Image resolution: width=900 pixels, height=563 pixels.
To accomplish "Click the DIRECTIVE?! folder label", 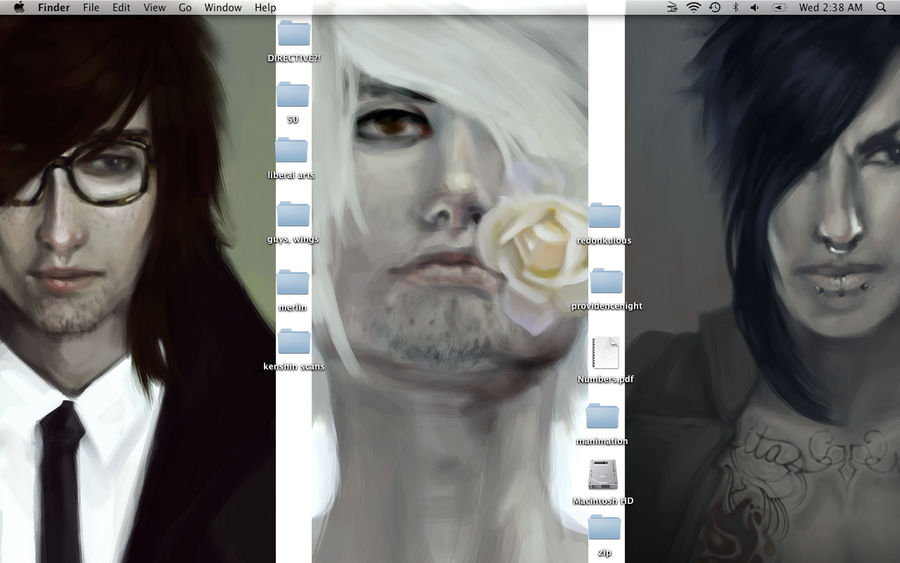I will pyautogui.click(x=294, y=58).
